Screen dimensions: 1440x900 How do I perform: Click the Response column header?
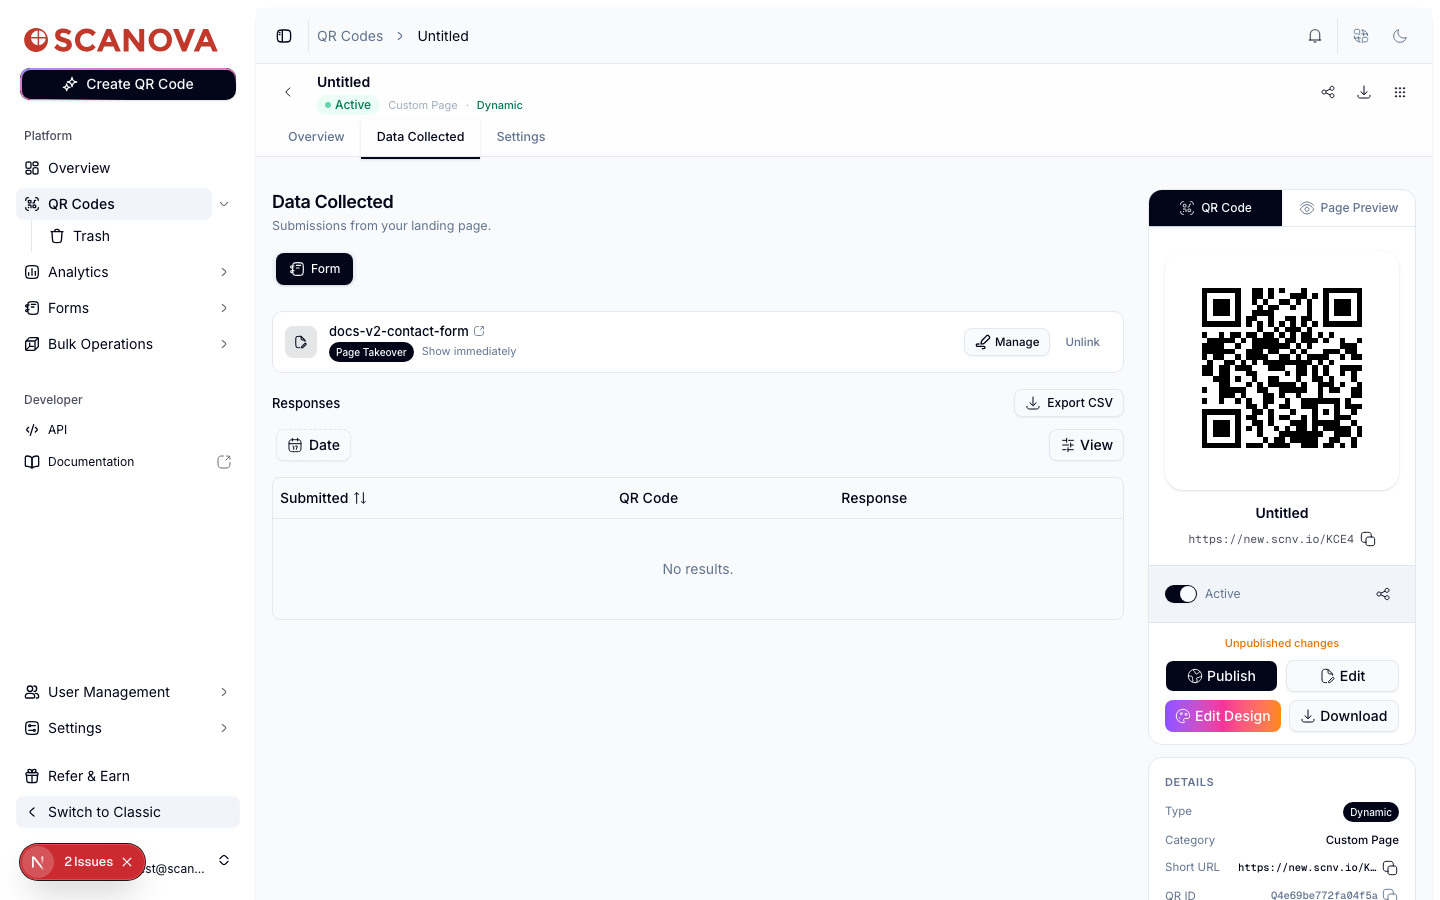[x=874, y=498]
